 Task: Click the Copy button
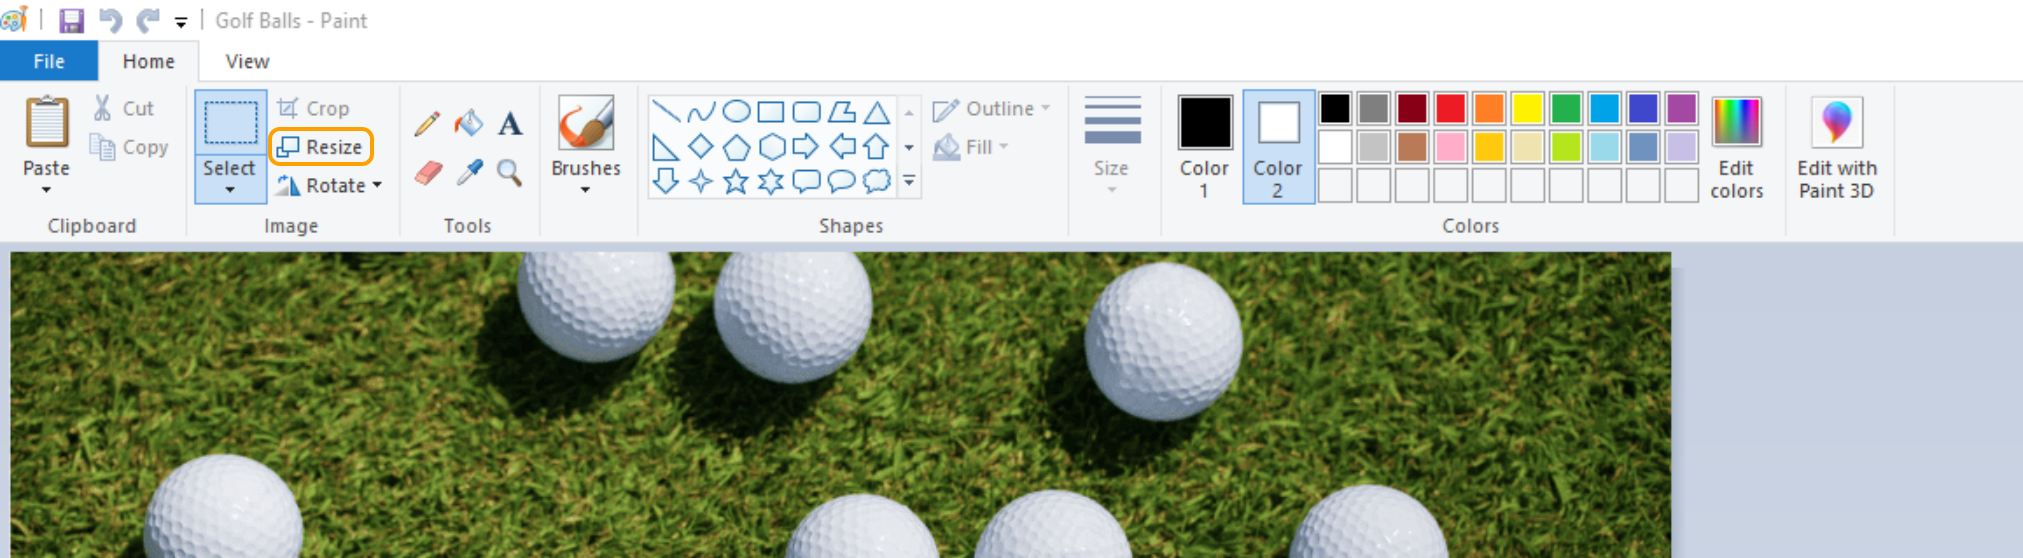coord(130,147)
